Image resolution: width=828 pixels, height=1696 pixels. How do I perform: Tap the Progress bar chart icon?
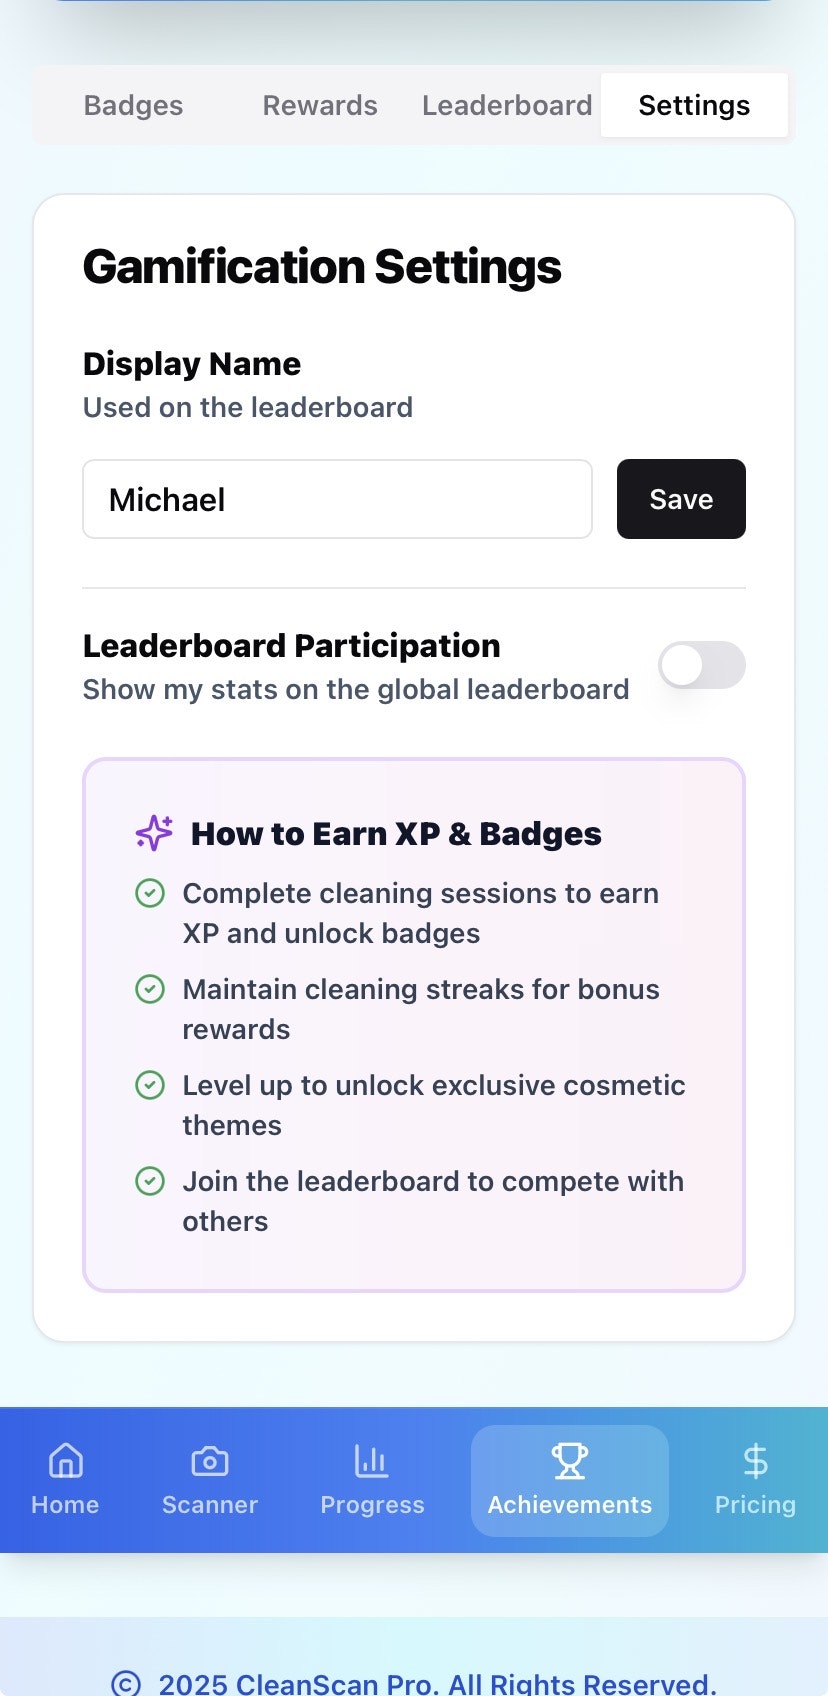coord(371,1461)
